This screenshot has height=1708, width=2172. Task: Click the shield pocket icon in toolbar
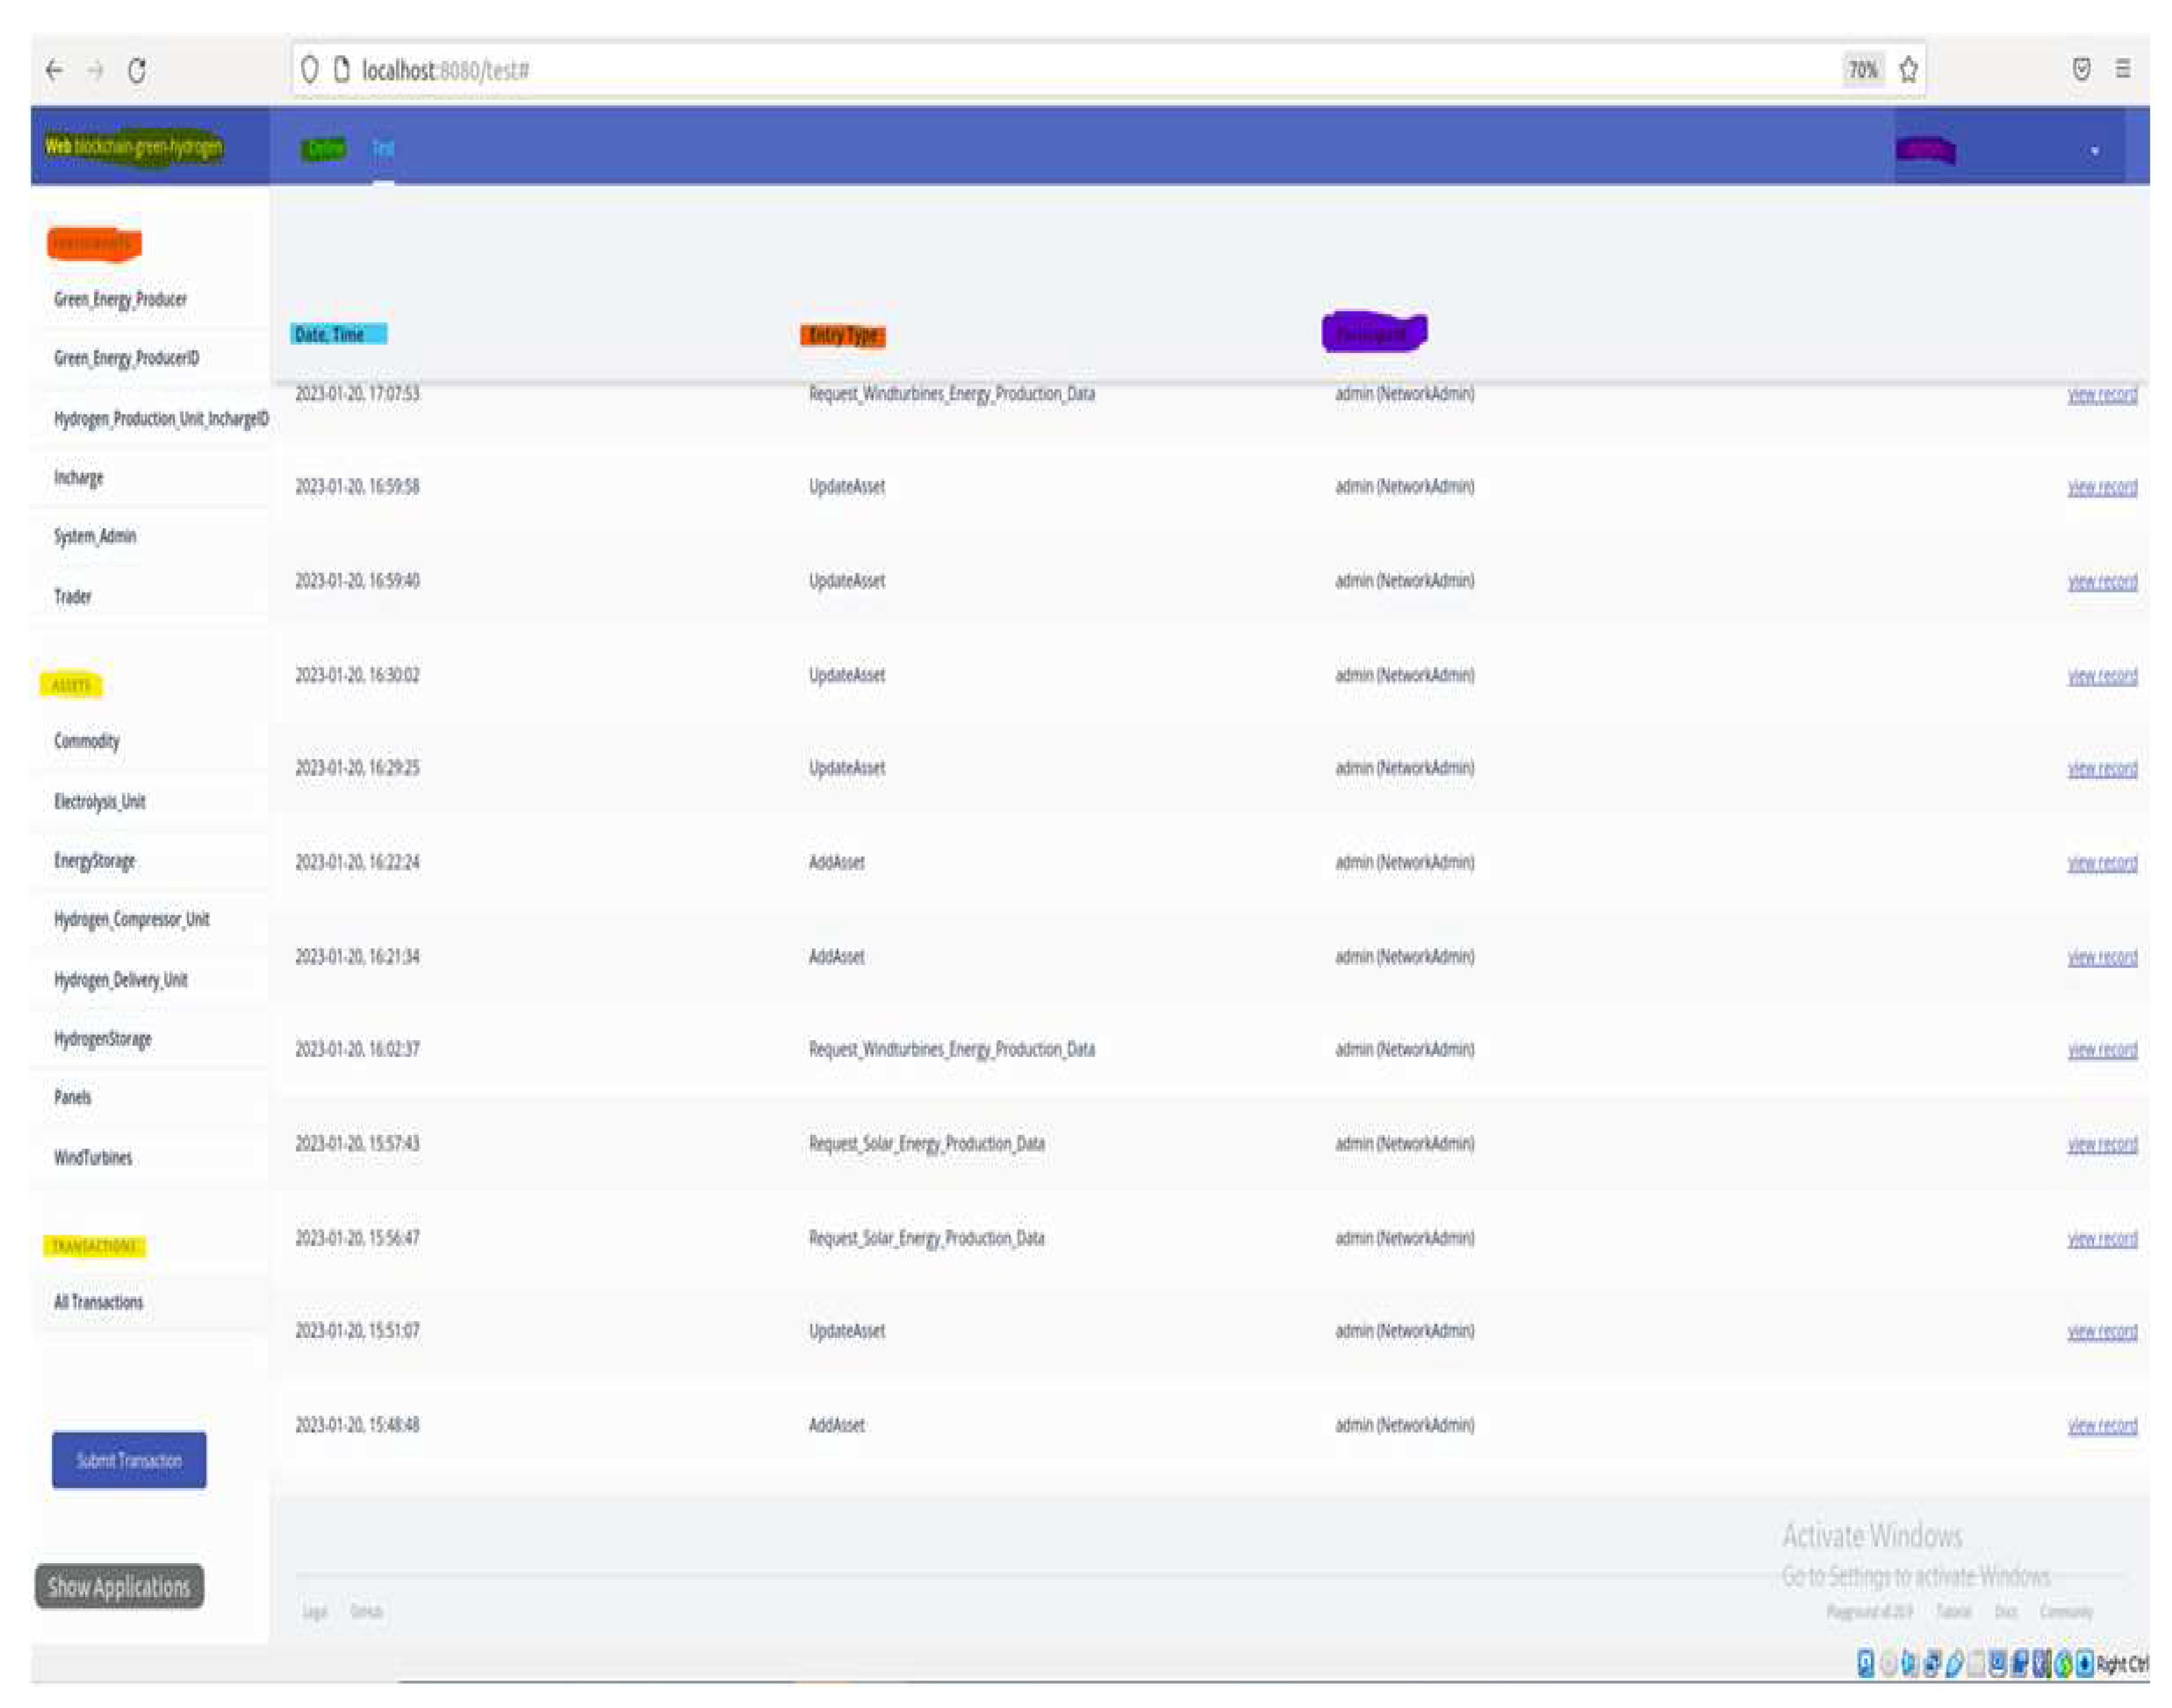[x=2081, y=69]
